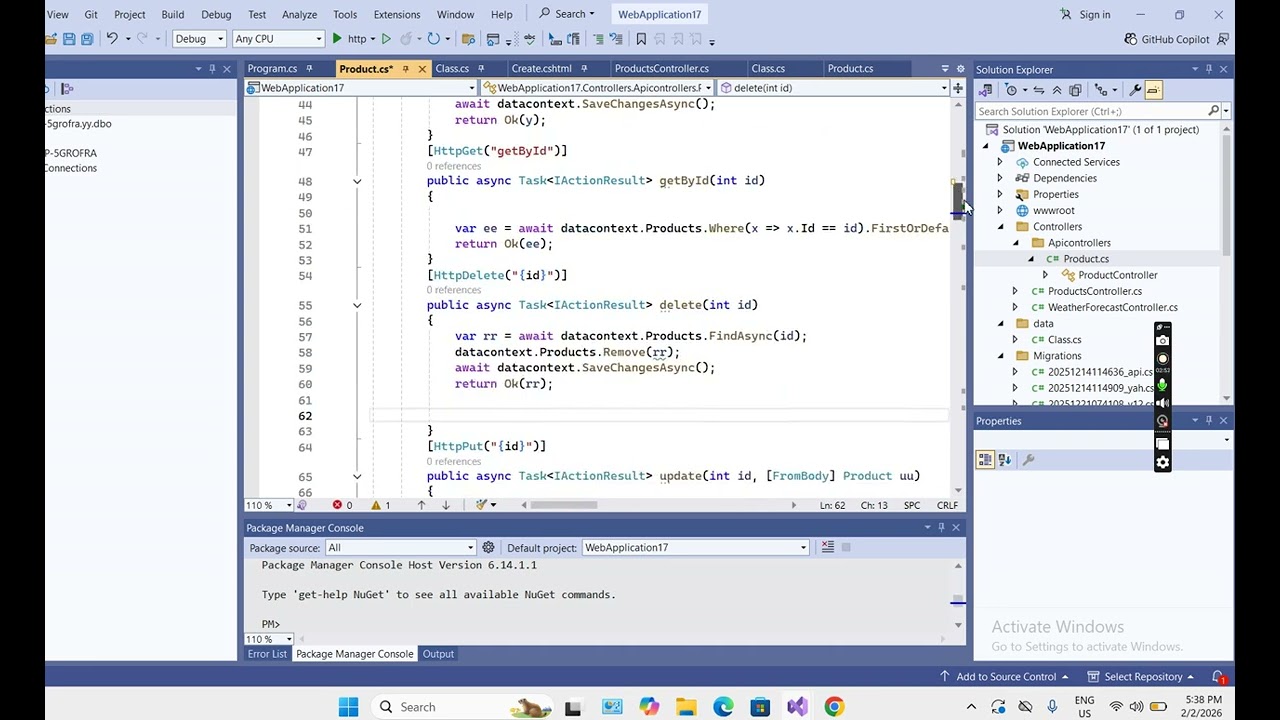Image resolution: width=1280 pixels, height=720 pixels.
Task: Click the editor horizontal scrollbar thumb
Action: (564, 505)
